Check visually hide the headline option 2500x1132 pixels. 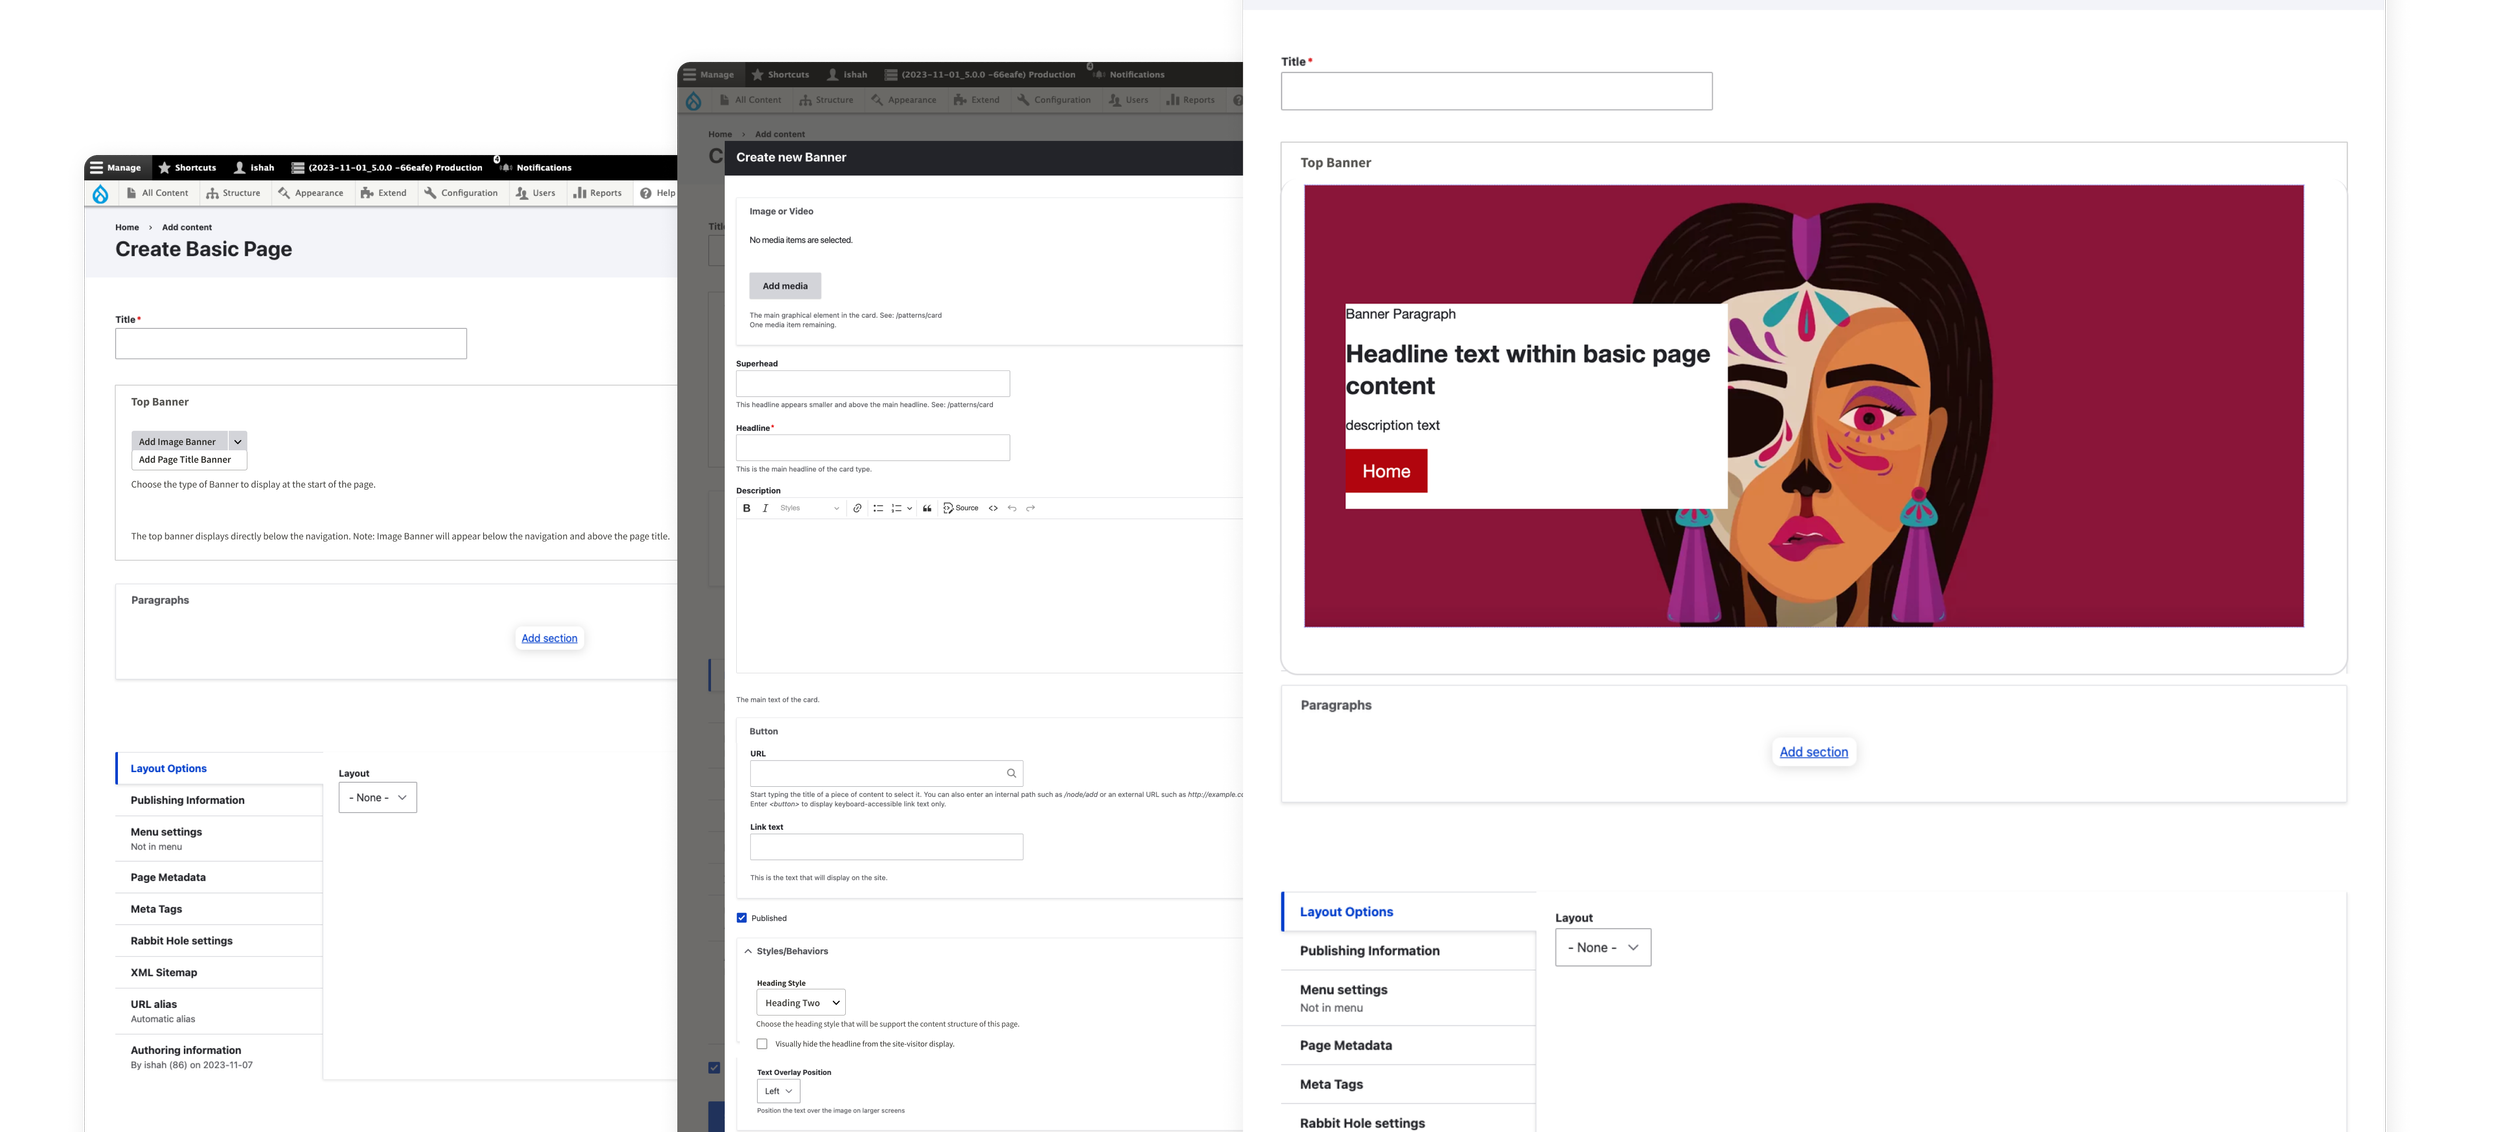coord(762,1044)
